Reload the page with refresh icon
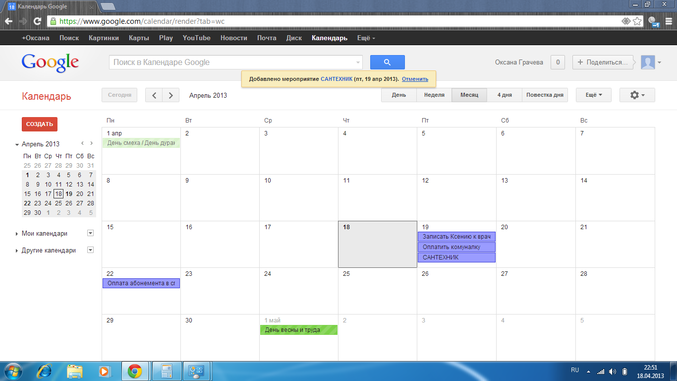Screen dimensions: 677x381 click(37, 21)
